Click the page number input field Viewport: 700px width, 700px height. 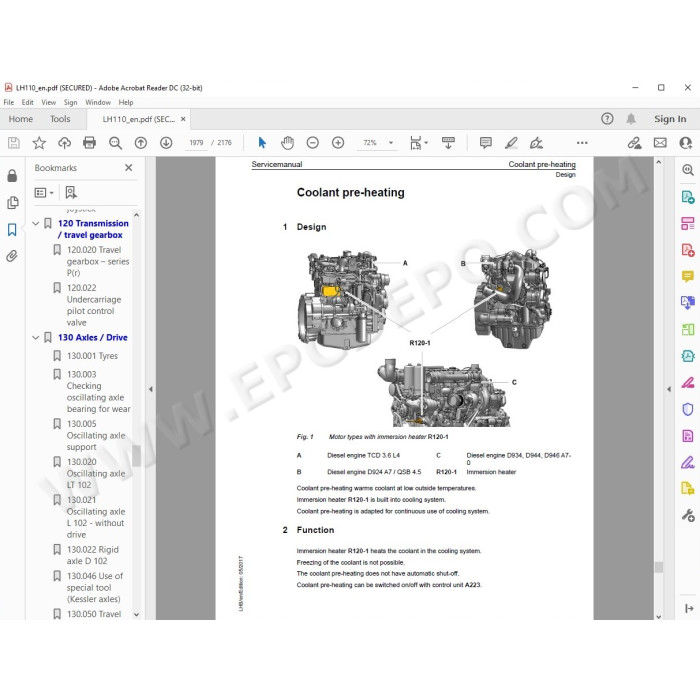tap(196, 143)
